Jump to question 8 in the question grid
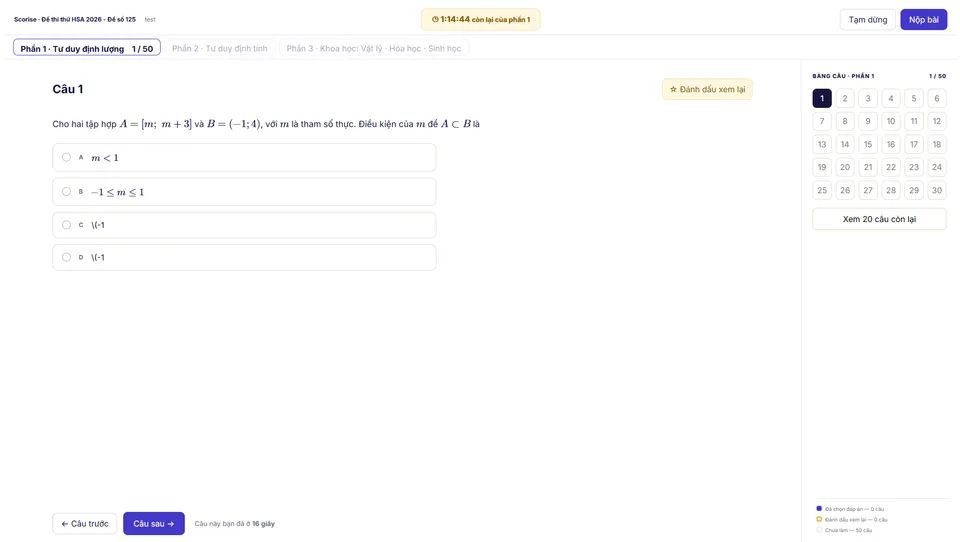 pos(845,121)
